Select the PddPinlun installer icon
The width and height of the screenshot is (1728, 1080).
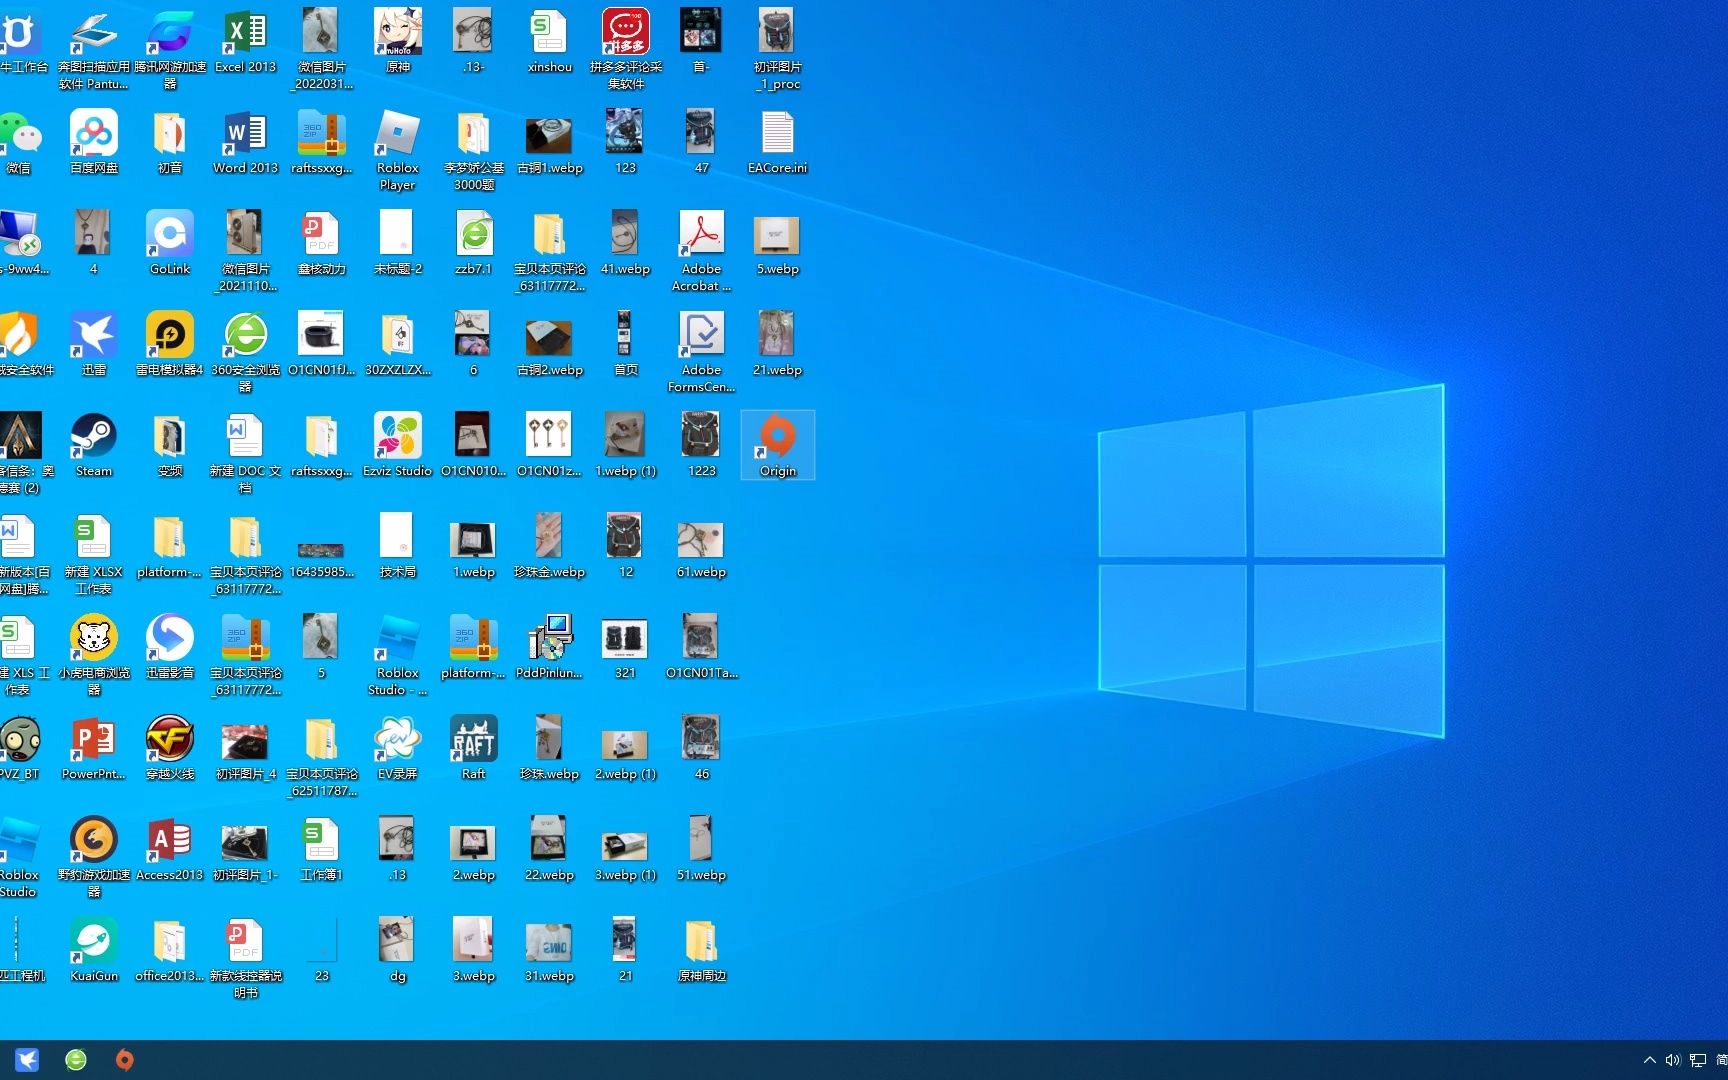tap(549, 647)
